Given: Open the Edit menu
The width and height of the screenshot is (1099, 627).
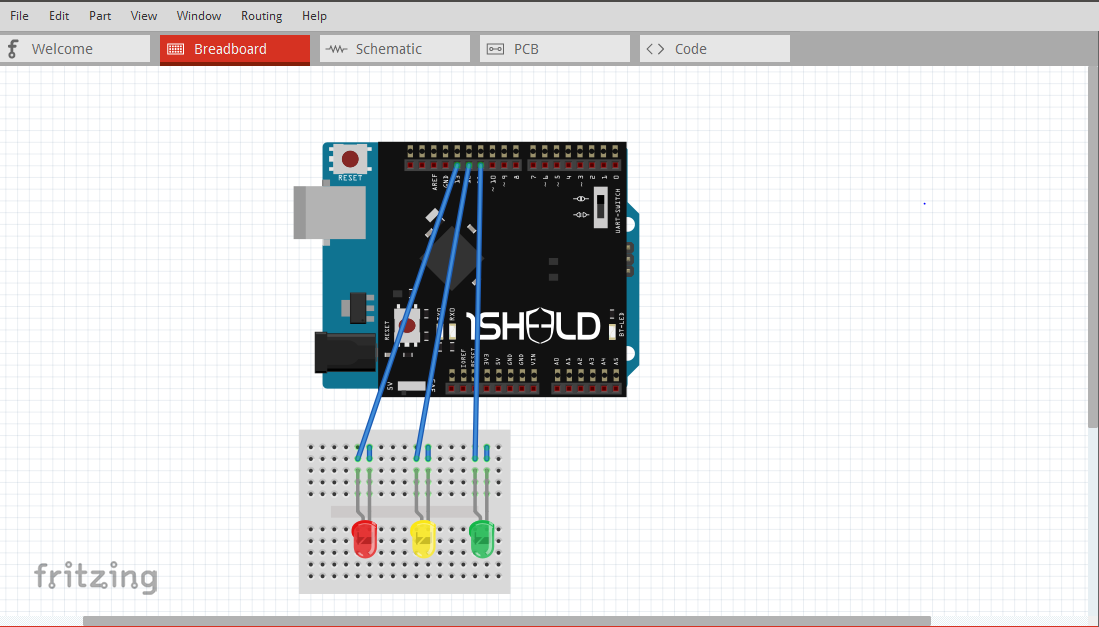Looking at the screenshot, I should 58,15.
